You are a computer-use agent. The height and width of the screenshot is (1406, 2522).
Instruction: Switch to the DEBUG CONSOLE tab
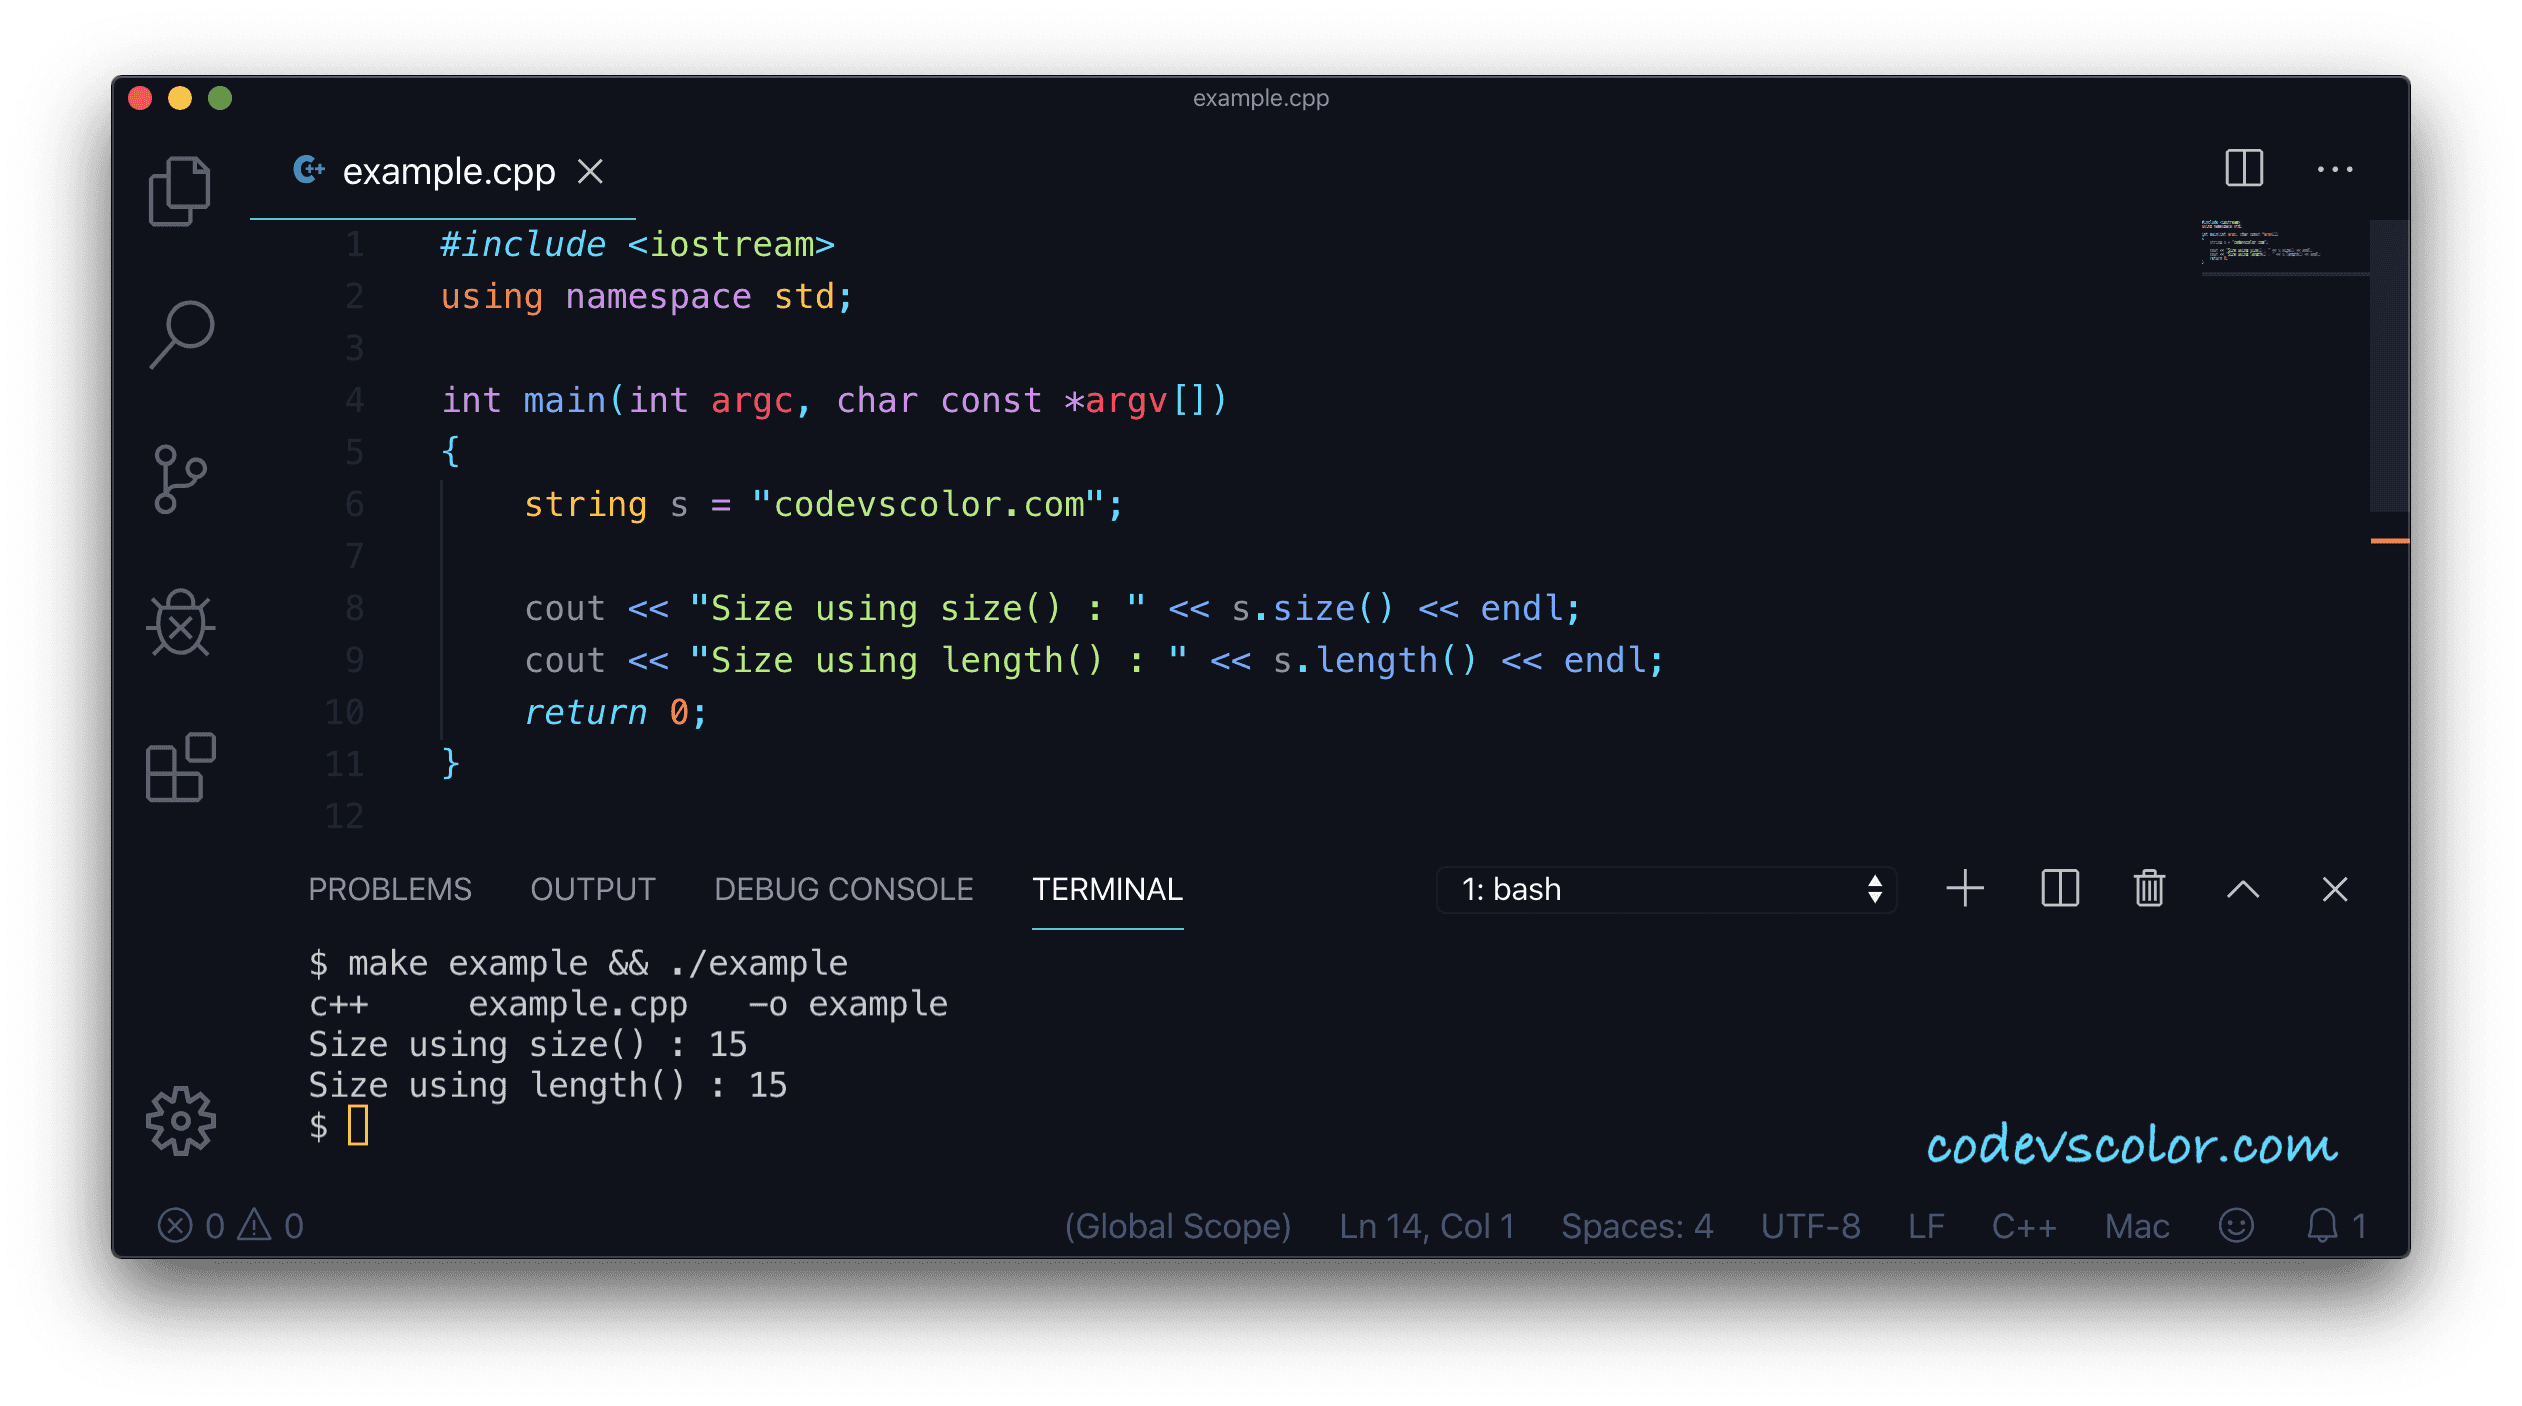click(x=843, y=889)
